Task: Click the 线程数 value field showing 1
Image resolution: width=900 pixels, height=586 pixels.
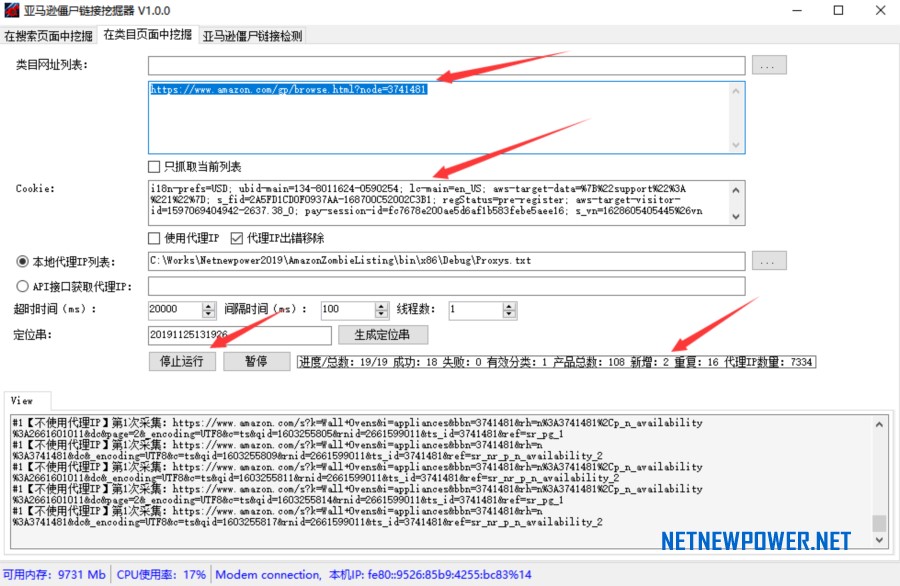Action: (476, 309)
